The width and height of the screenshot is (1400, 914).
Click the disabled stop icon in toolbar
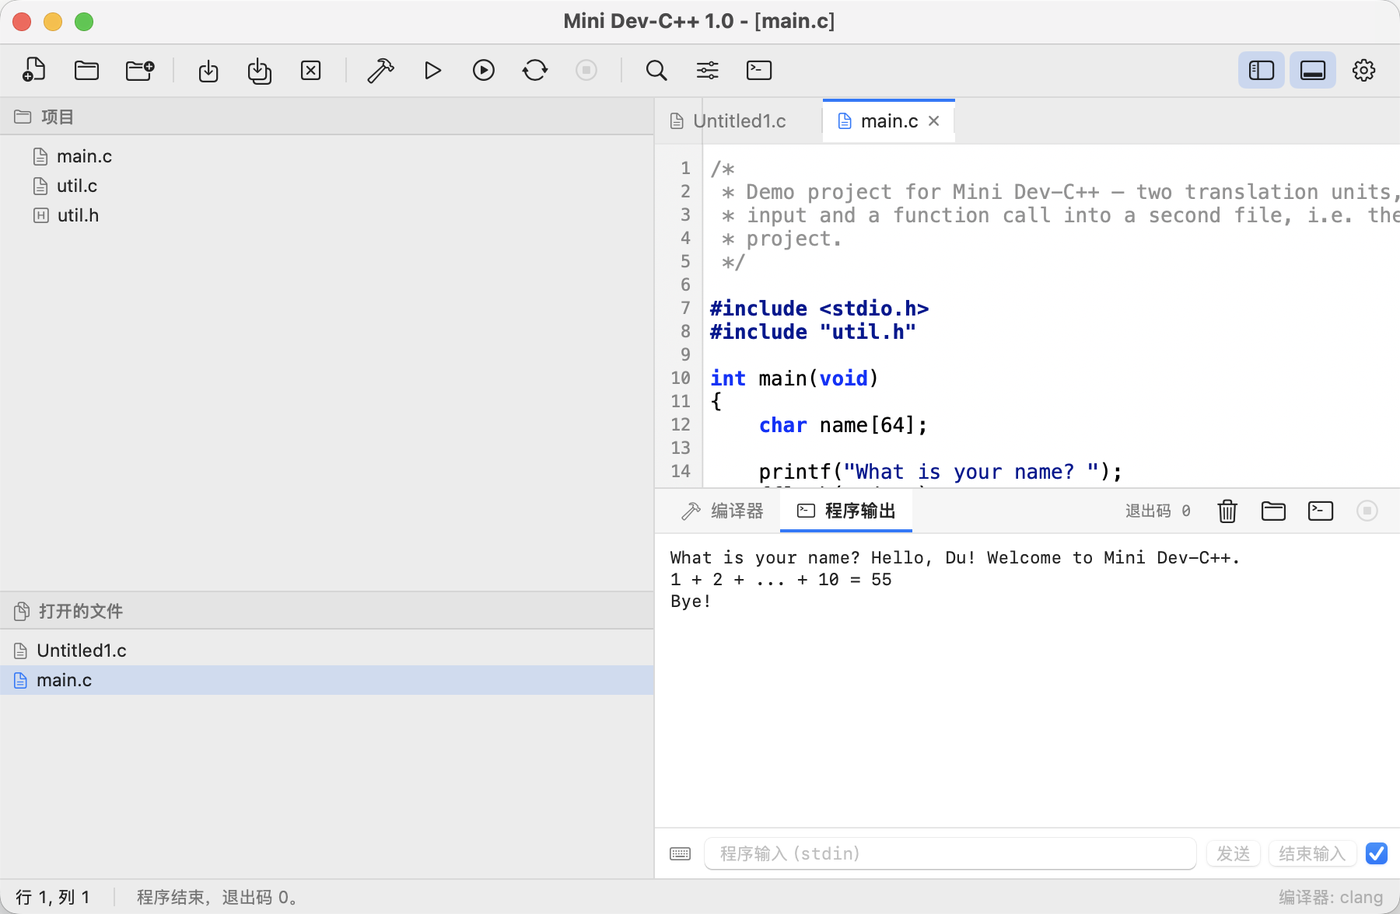coord(587,70)
